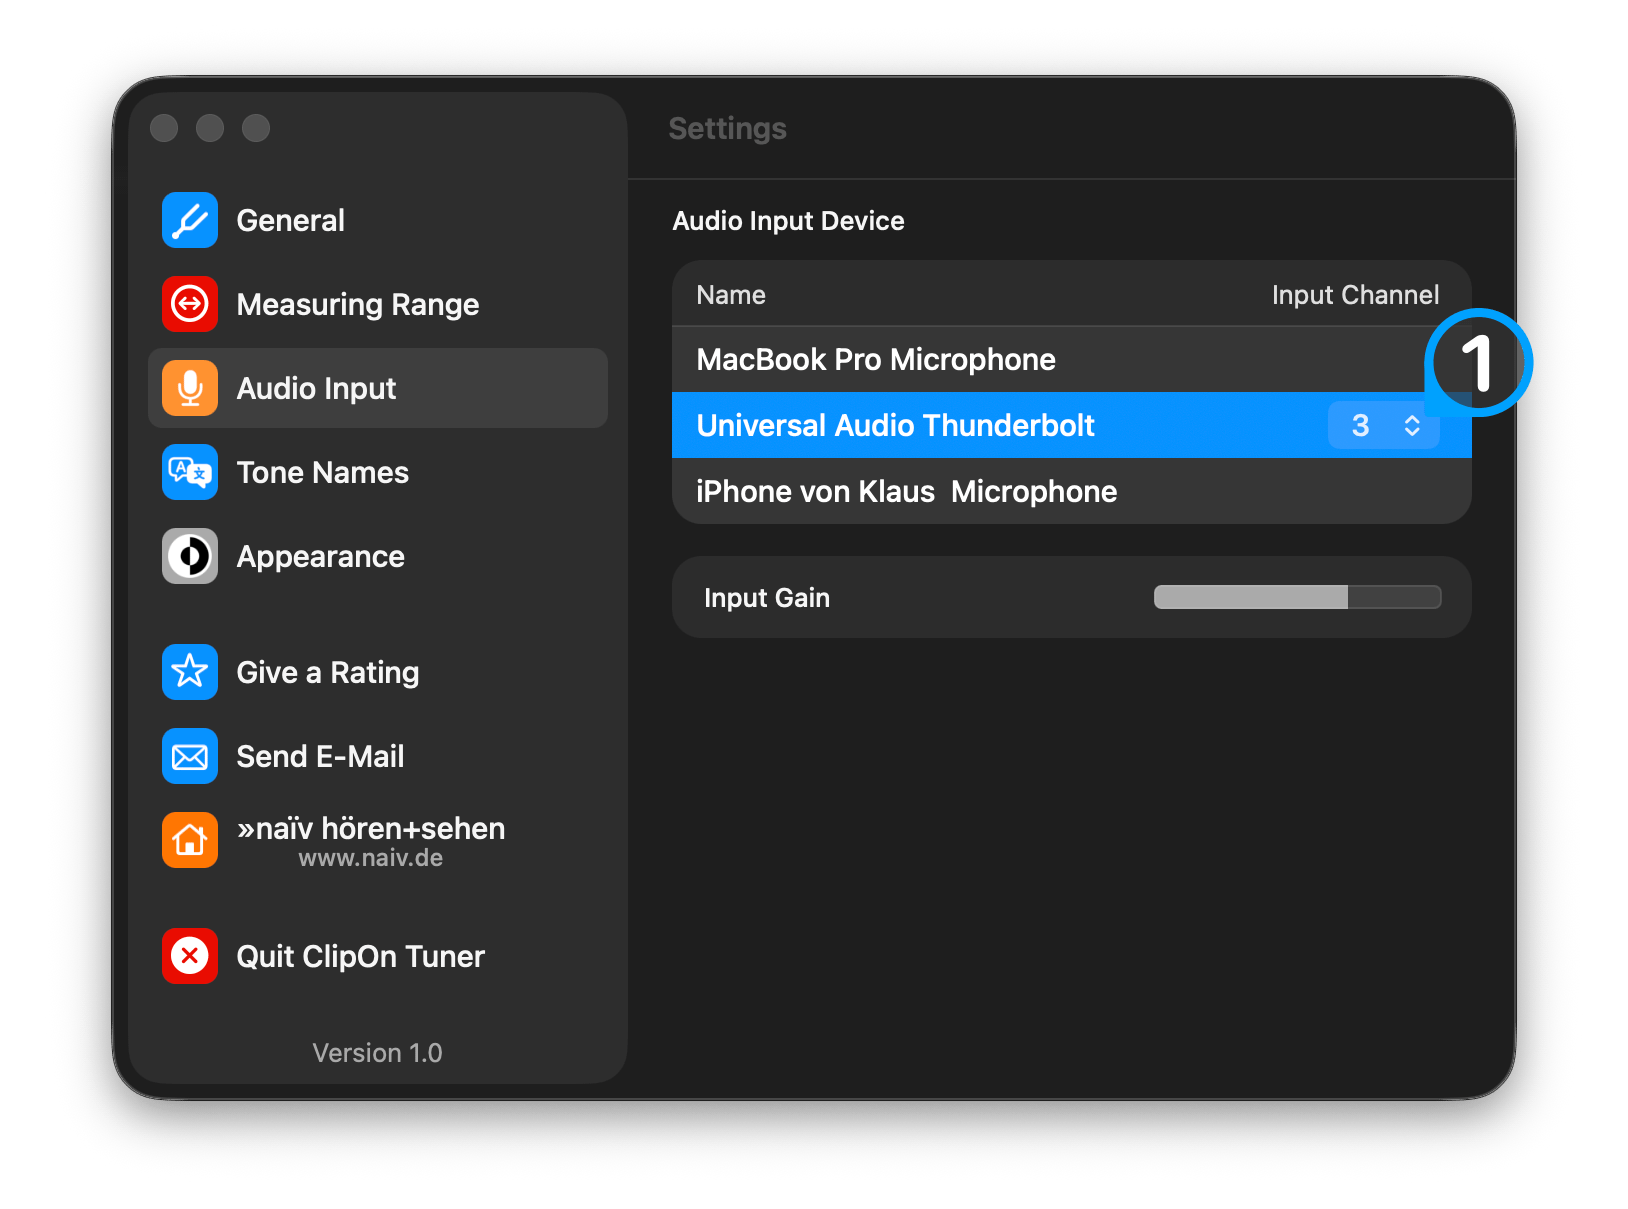Click the General tuning fork icon
The width and height of the screenshot is (1628, 1209).
click(190, 220)
